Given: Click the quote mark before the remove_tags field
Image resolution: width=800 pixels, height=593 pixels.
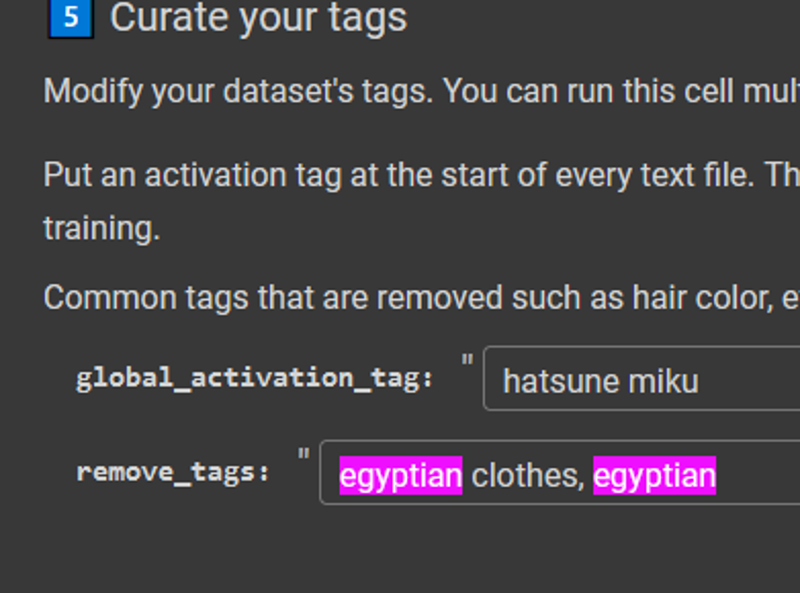Looking at the screenshot, I should pyautogui.click(x=304, y=454).
